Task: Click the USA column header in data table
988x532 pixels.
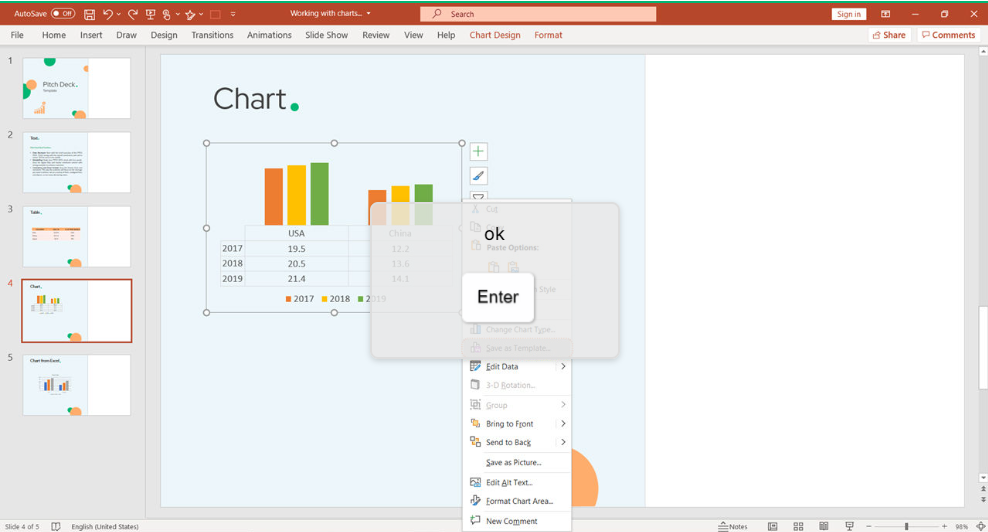Action: click(x=296, y=233)
